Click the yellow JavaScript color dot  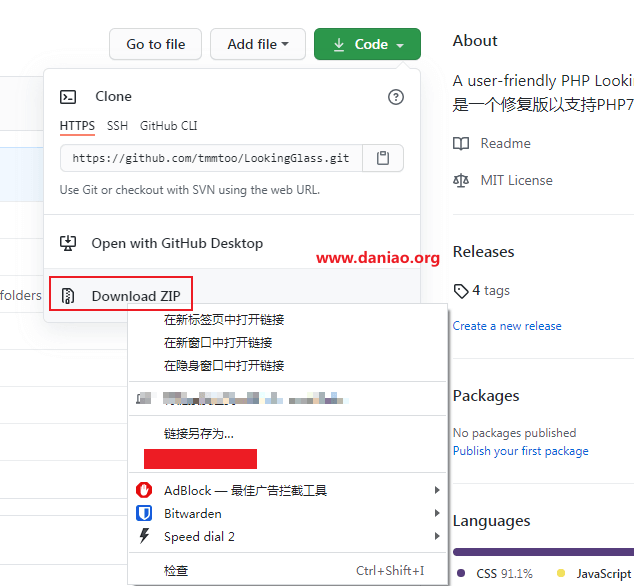click(x=561, y=573)
